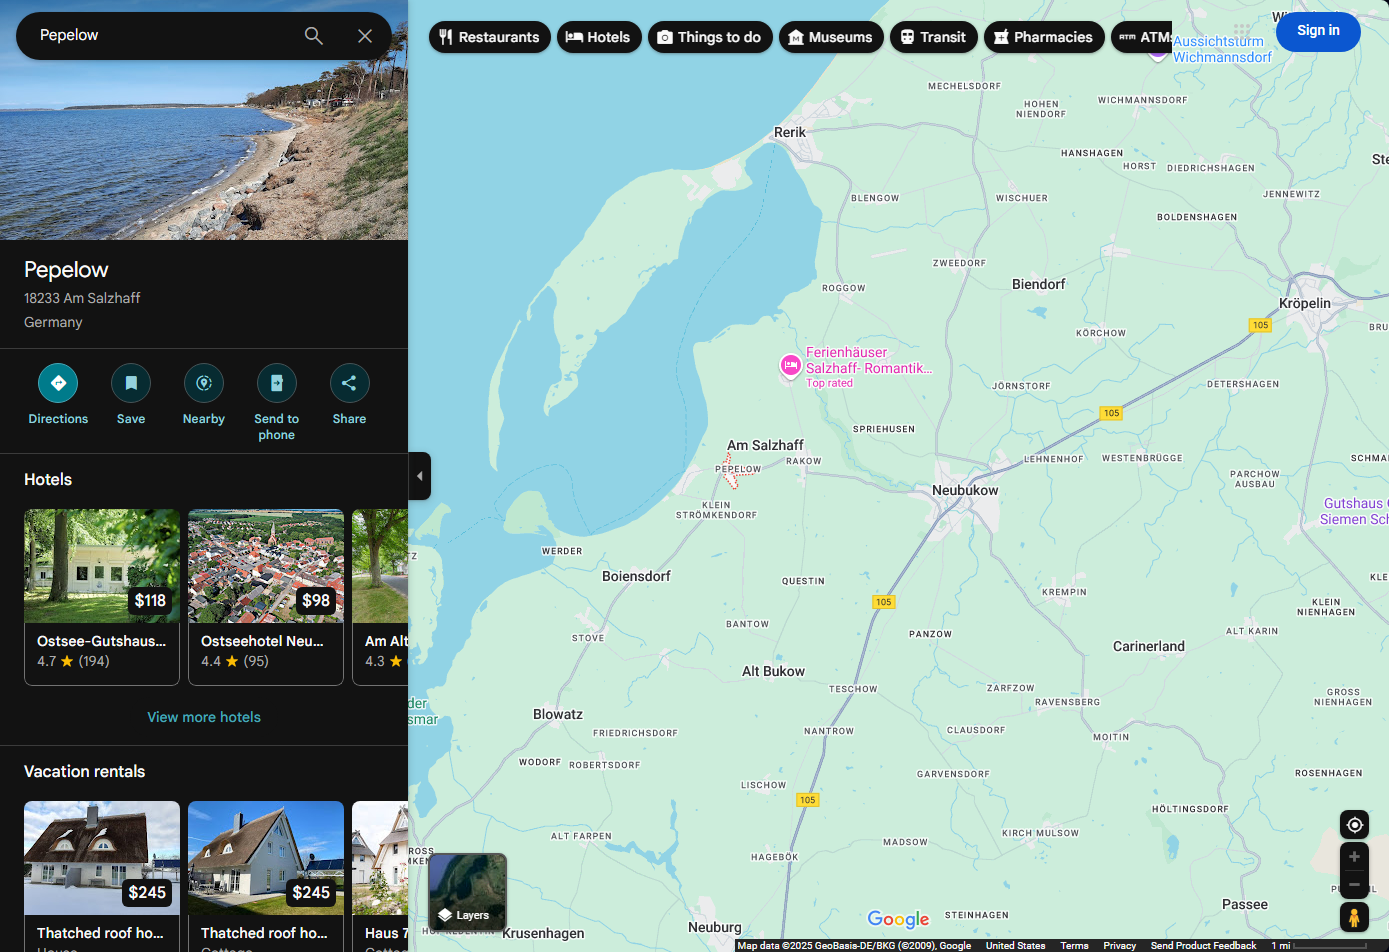Show Pharmacies on the map

point(1045,37)
